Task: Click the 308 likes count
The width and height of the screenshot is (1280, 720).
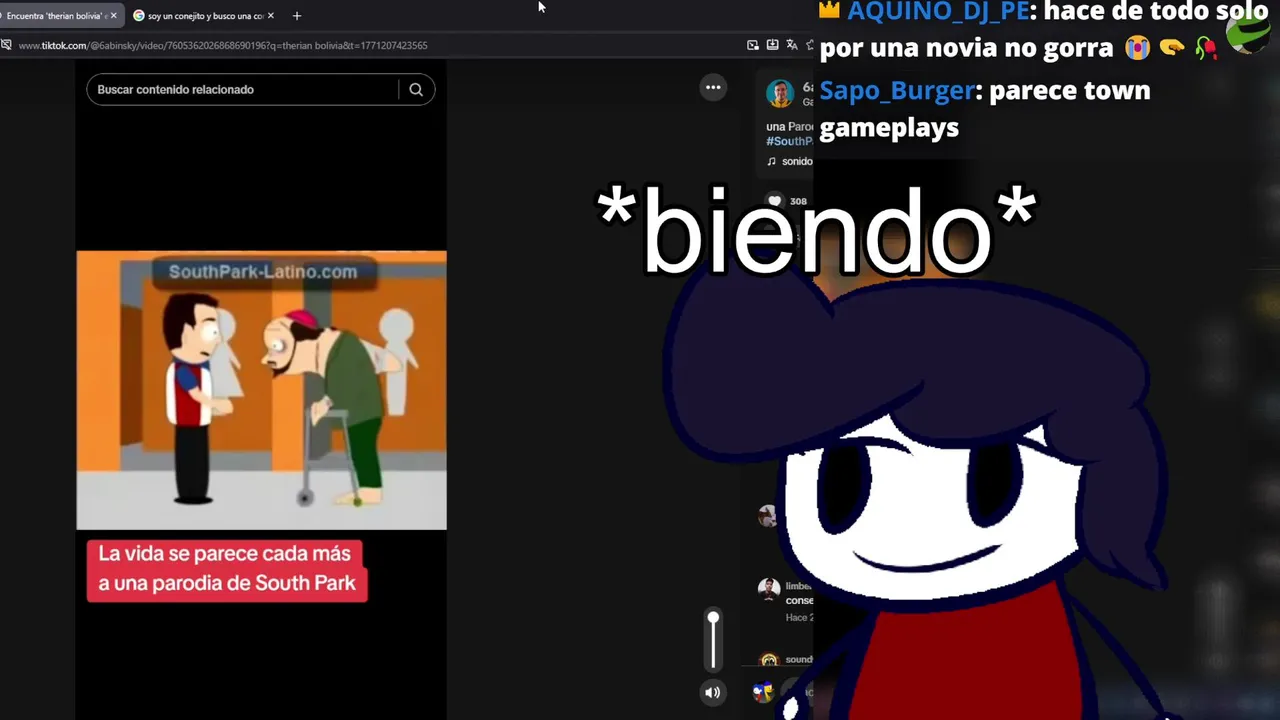Action: point(798,201)
